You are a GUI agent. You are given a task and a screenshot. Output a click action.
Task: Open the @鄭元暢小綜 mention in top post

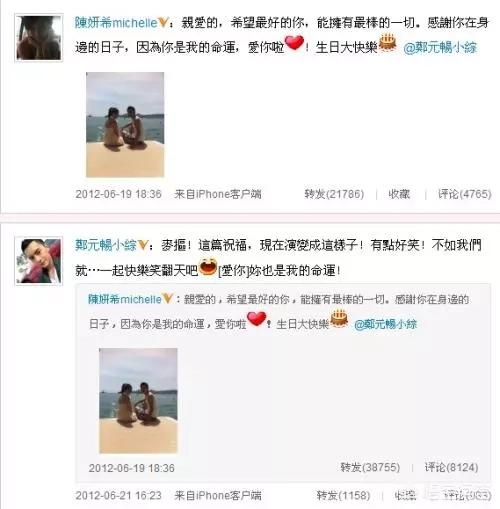click(440, 47)
